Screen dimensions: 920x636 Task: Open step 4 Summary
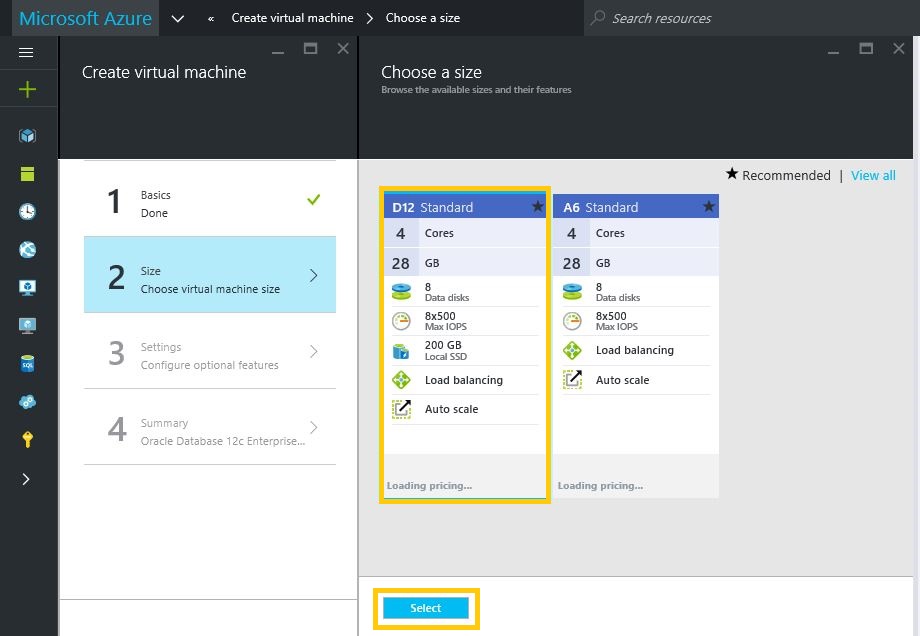point(210,427)
